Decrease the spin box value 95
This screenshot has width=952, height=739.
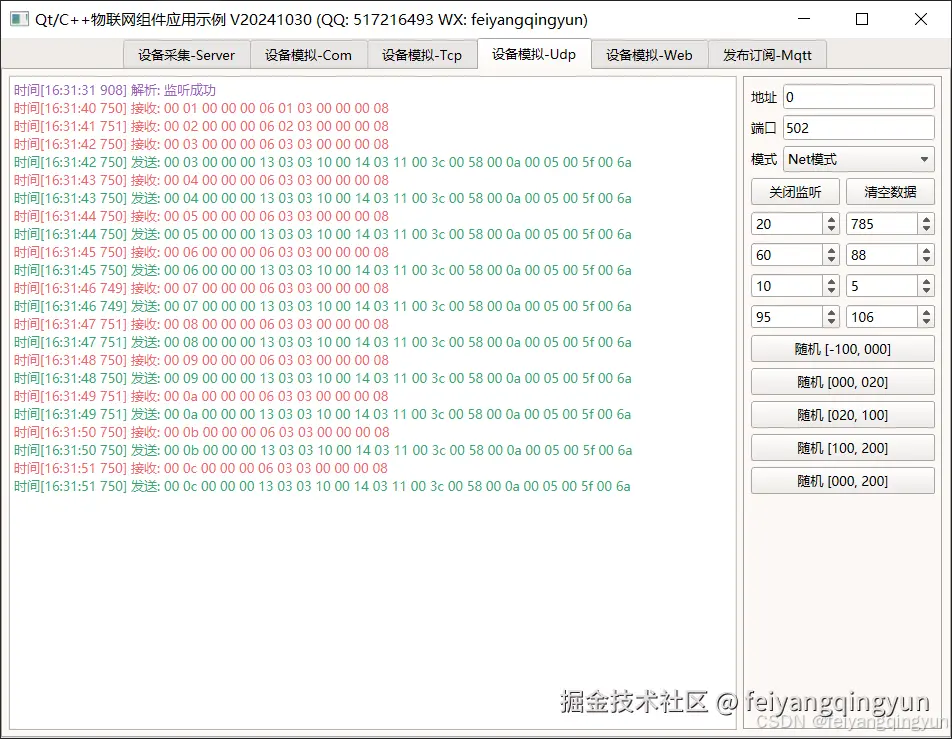[831, 322]
